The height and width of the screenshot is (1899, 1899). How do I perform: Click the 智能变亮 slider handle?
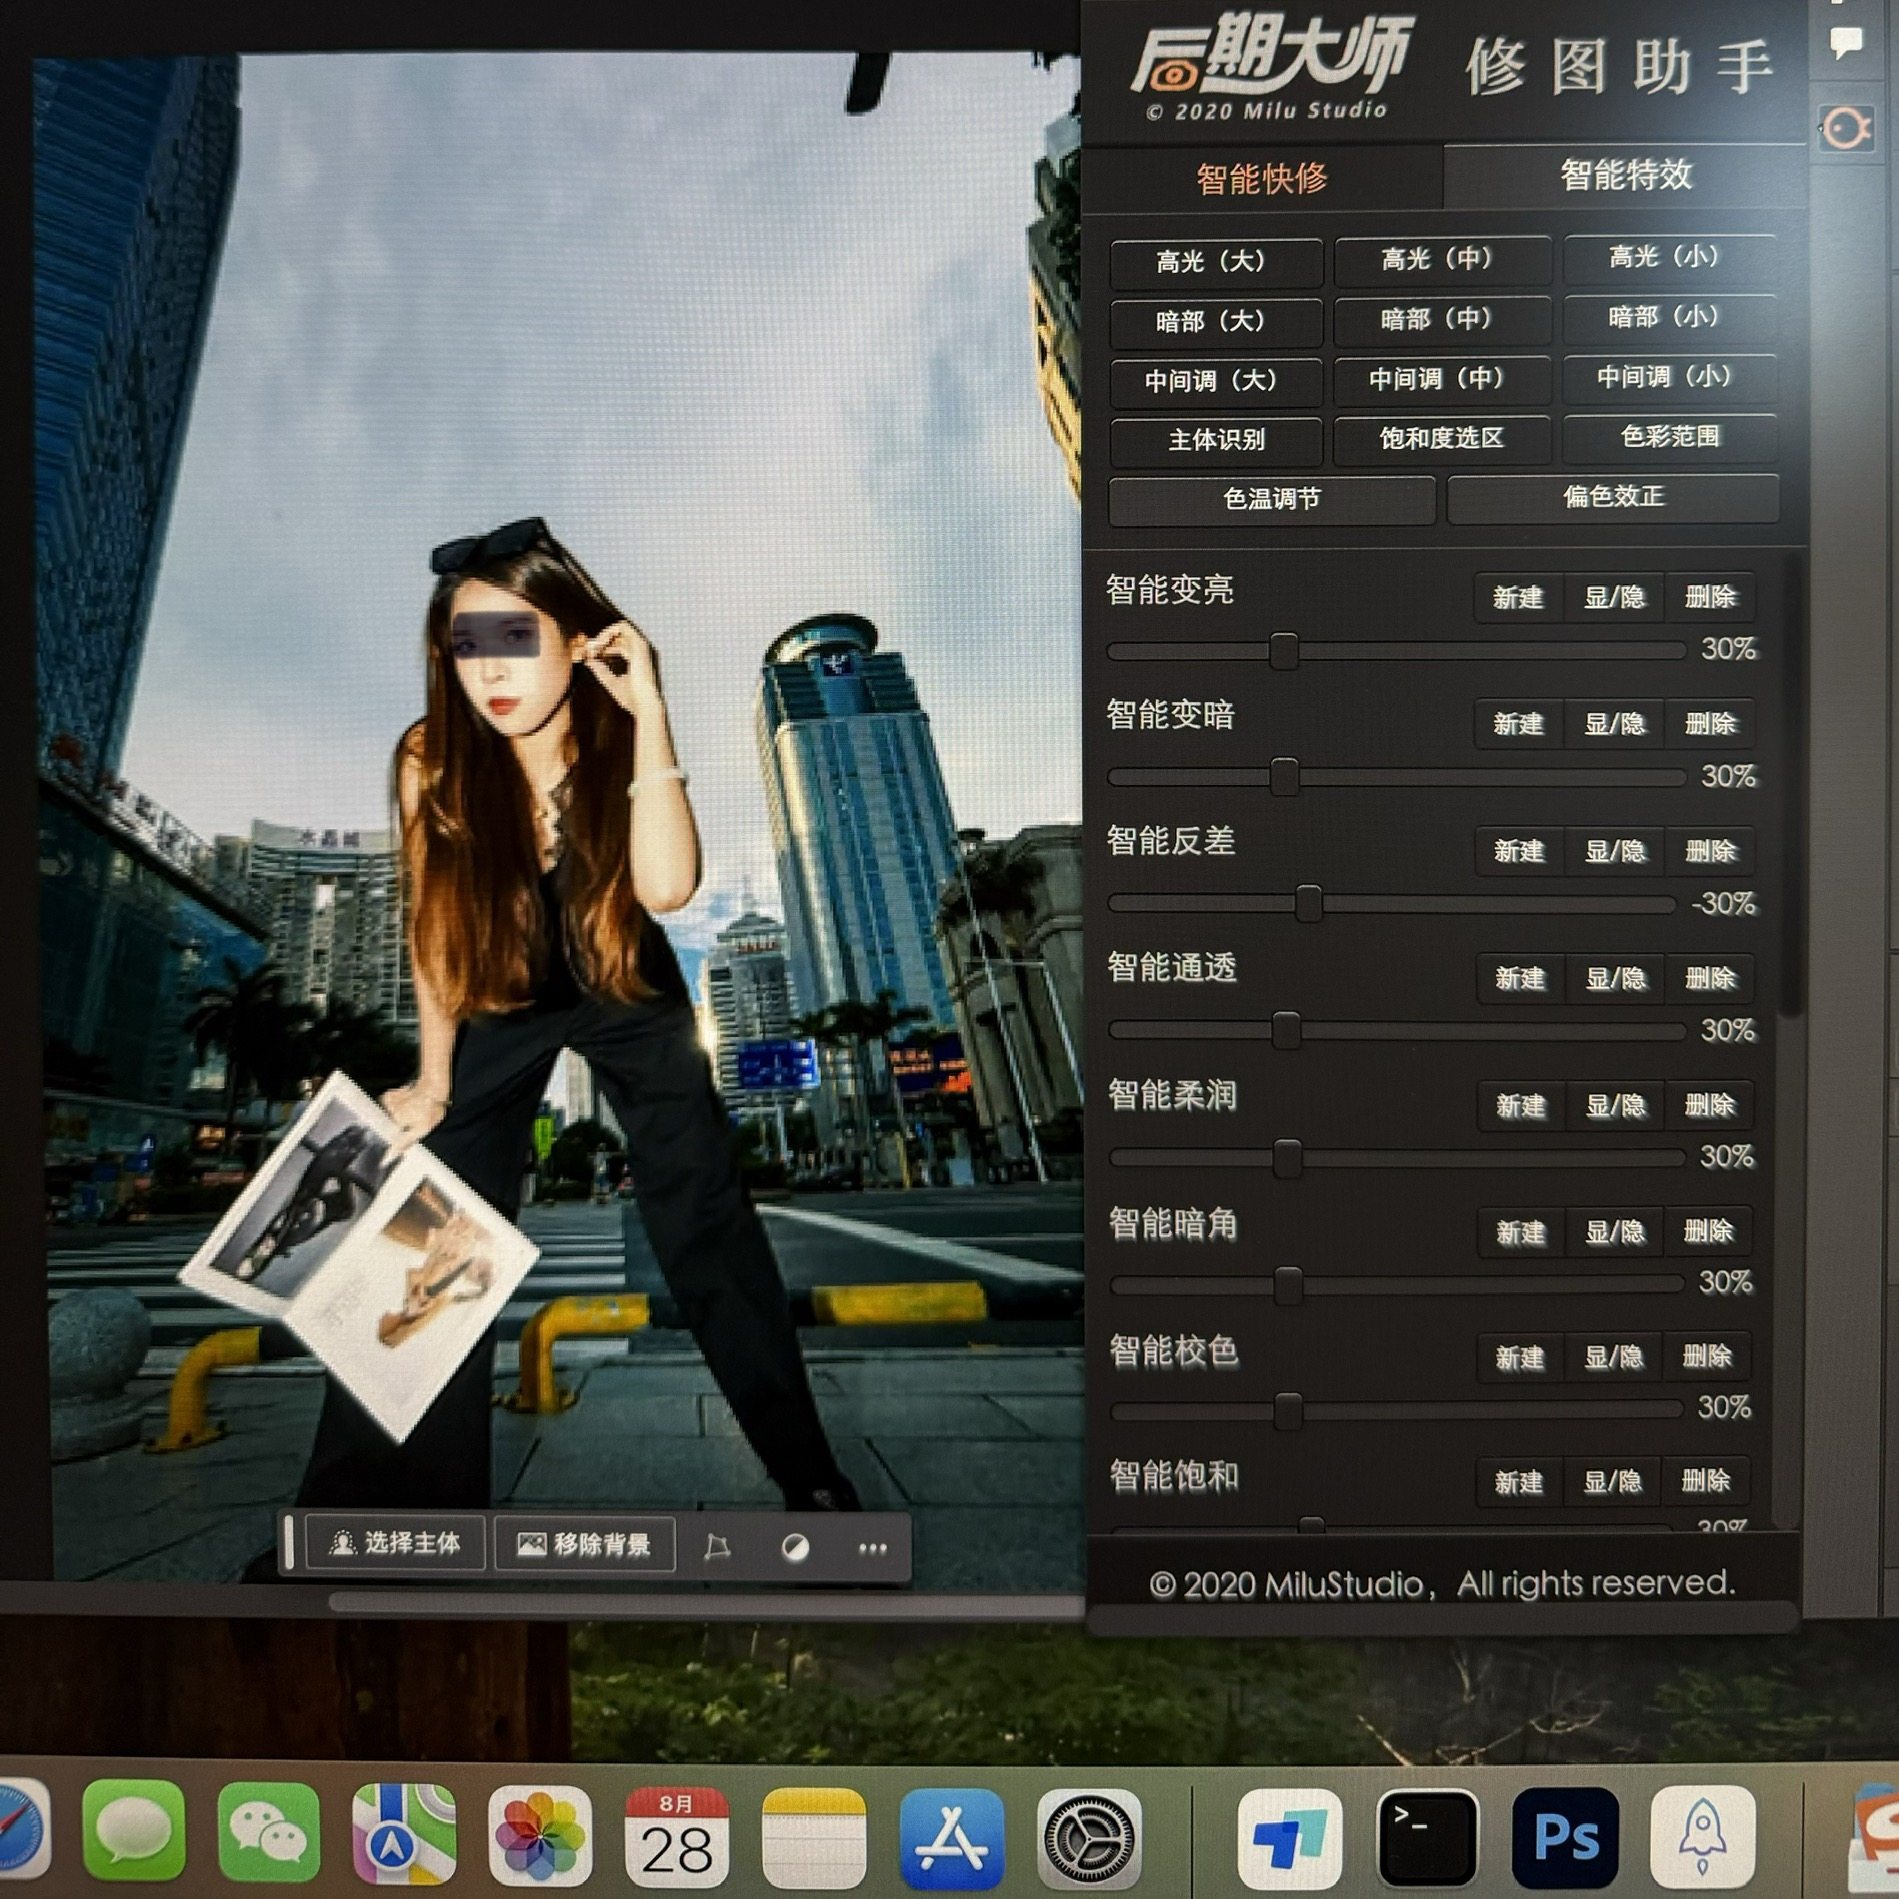(1284, 651)
